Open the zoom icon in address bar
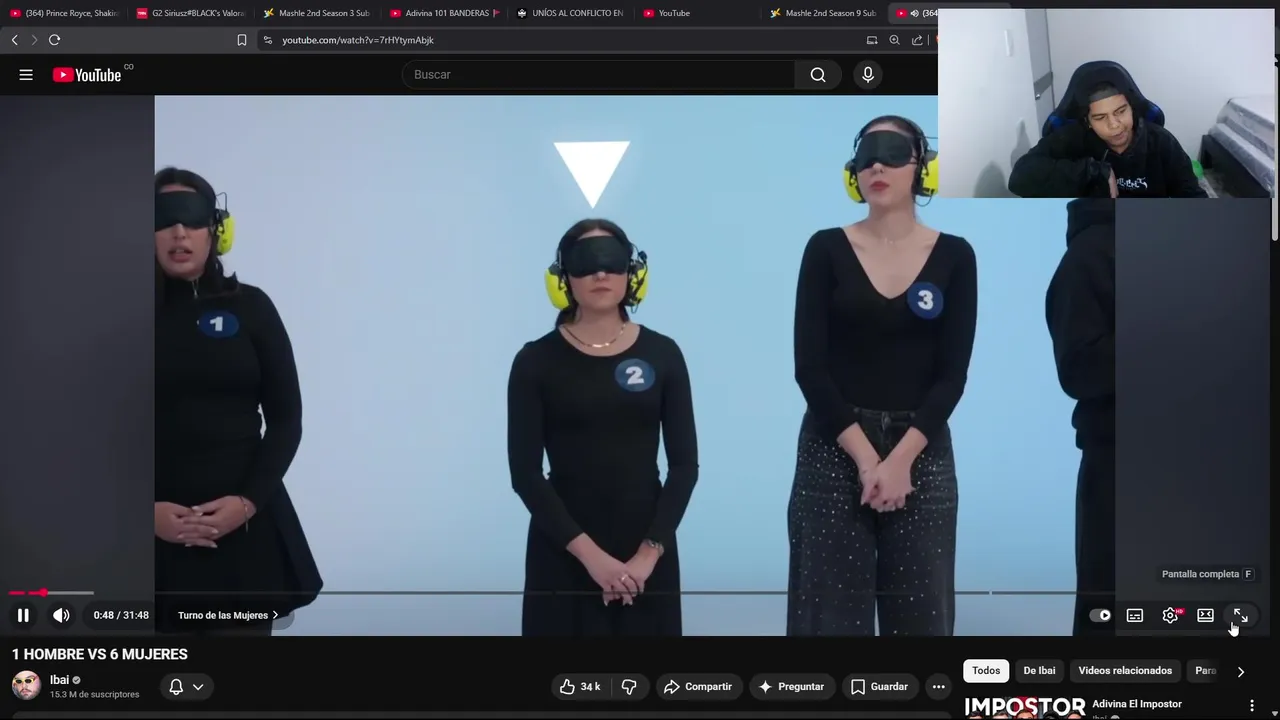The height and width of the screenshot is (720, 1280). tap(895, 40)
